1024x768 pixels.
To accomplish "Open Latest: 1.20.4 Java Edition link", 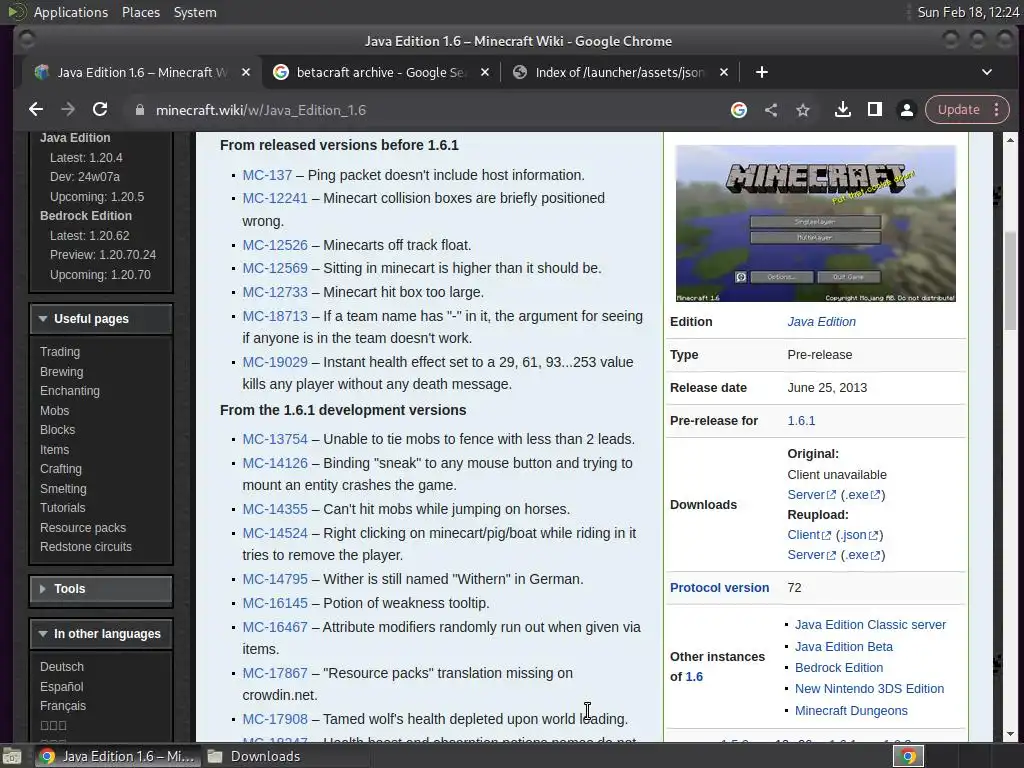I will 86,157.
